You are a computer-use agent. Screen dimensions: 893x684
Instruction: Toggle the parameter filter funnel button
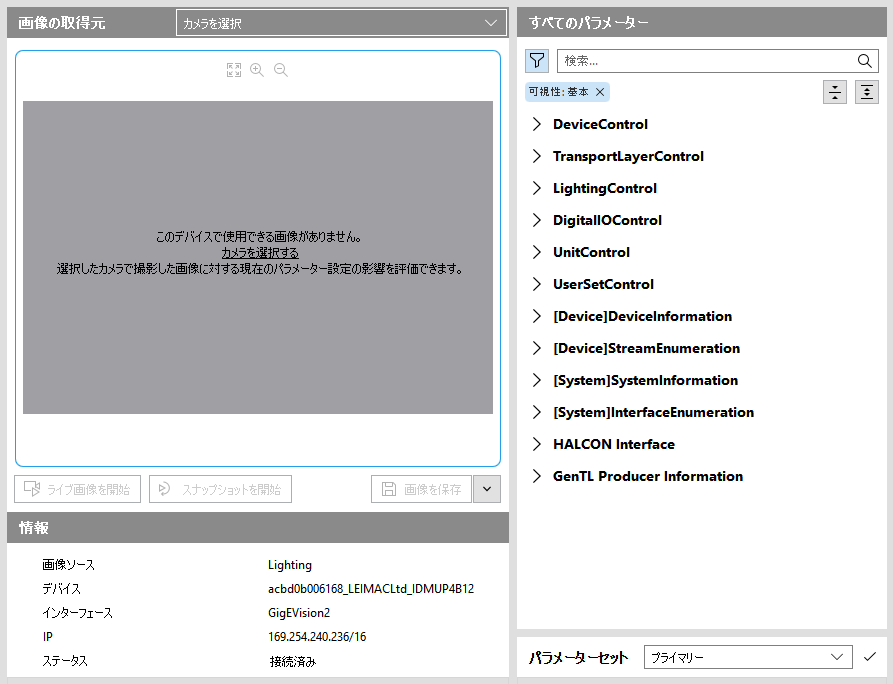[537, 61]
